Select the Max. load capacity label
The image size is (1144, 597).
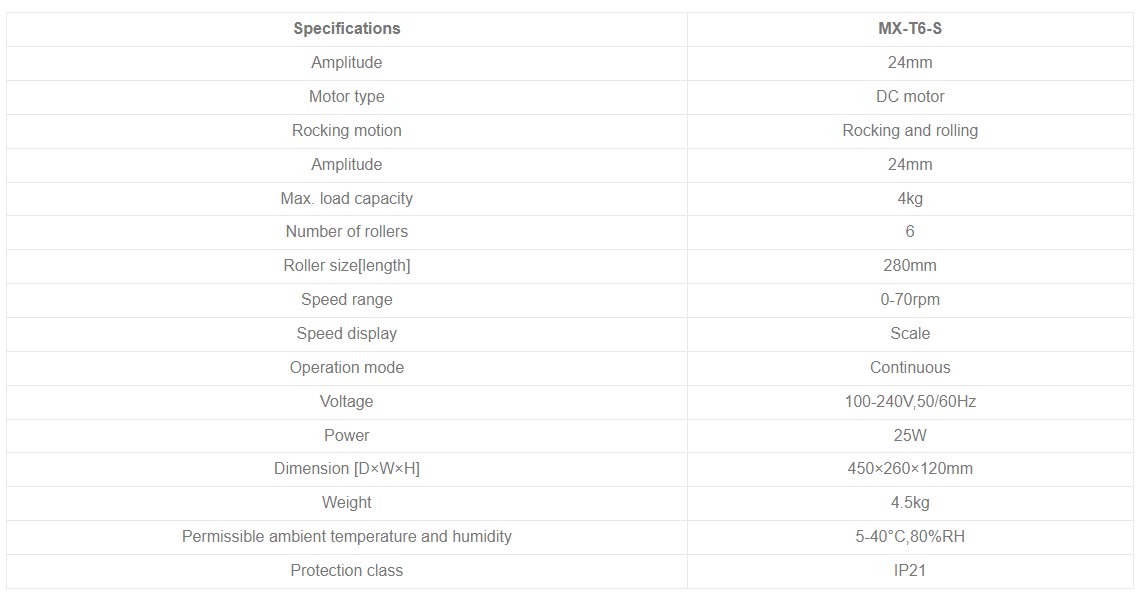click(x=346, y=198)
